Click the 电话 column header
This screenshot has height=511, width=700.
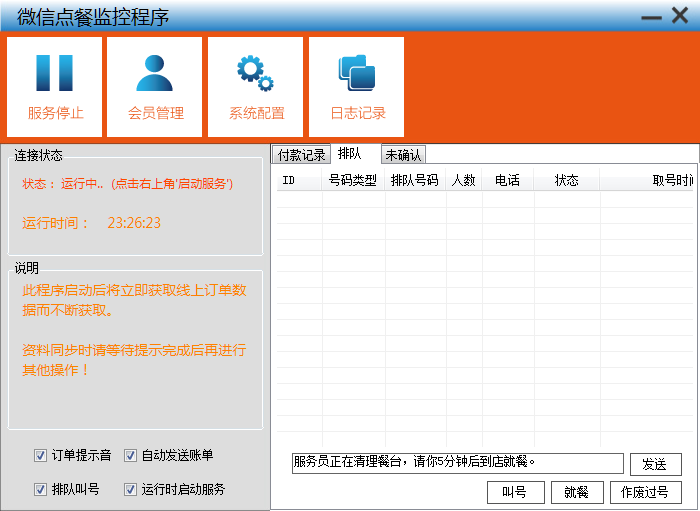(x=508, y=180)
